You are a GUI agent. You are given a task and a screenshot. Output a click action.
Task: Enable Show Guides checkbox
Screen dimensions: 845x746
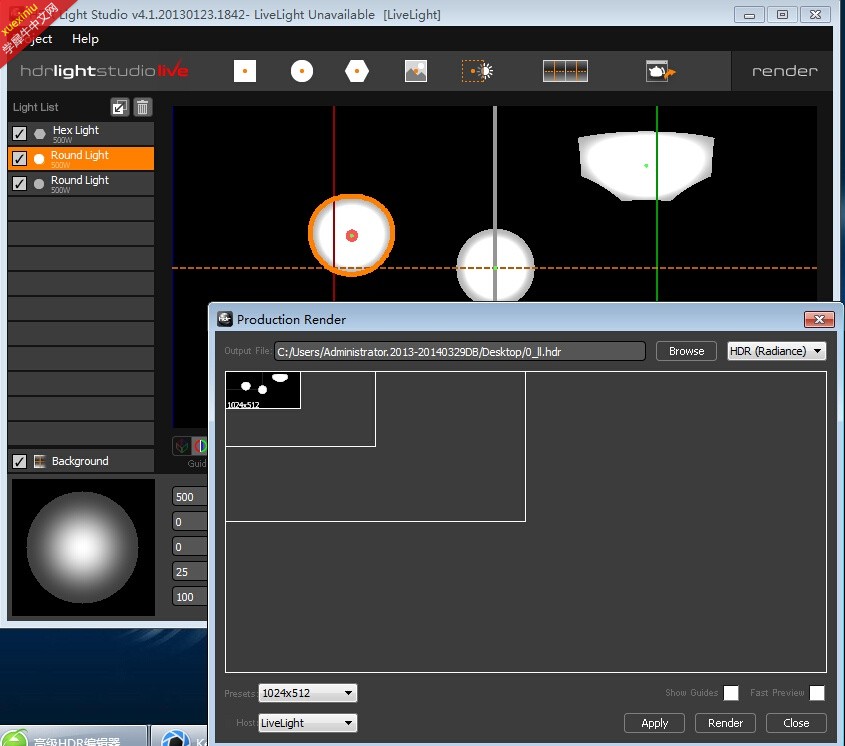(731, 693)
